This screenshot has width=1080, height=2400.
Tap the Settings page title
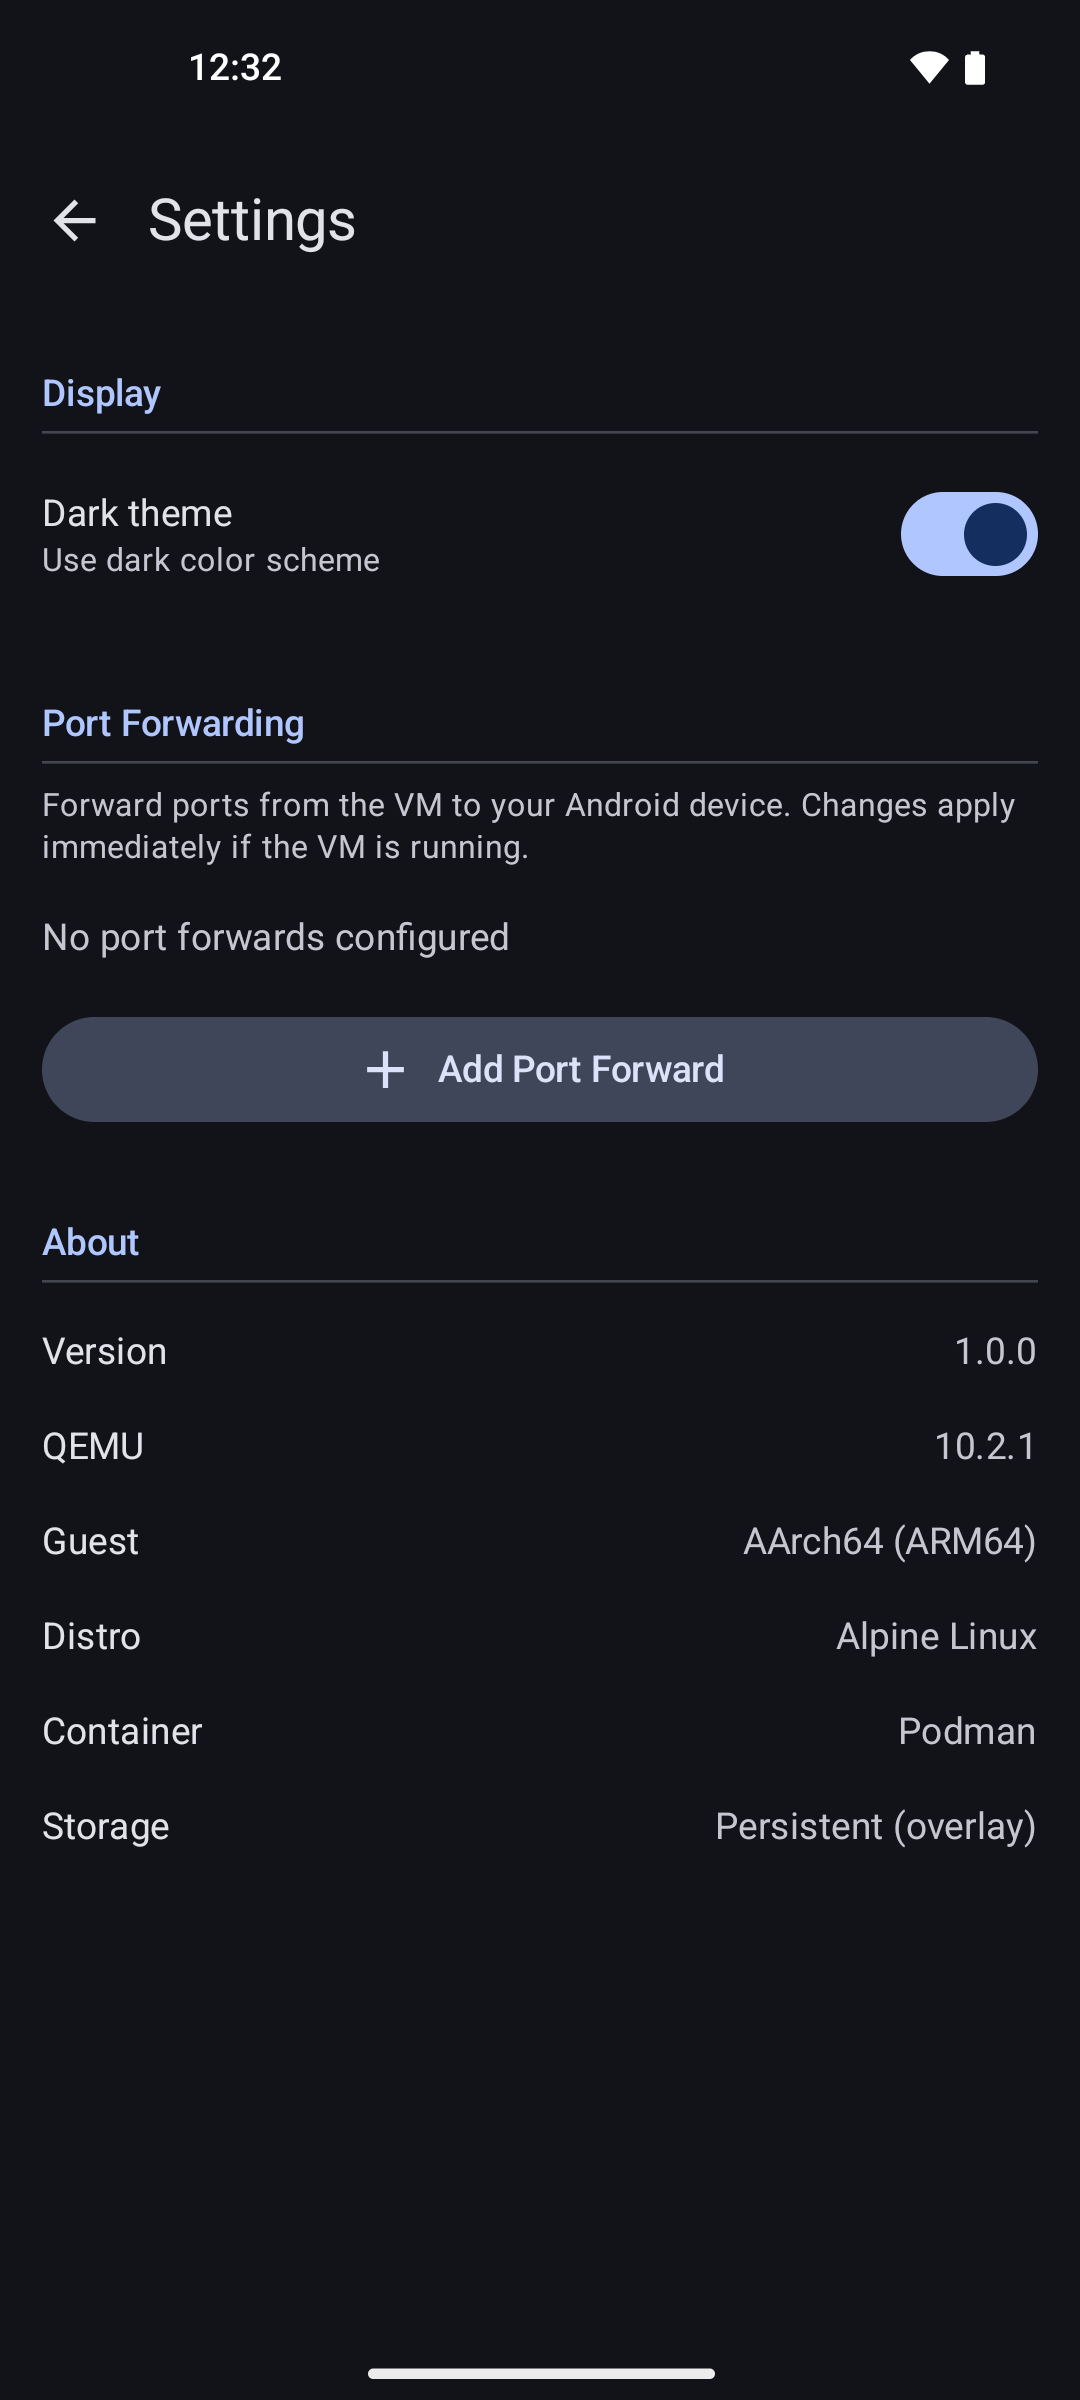(252, 220)
